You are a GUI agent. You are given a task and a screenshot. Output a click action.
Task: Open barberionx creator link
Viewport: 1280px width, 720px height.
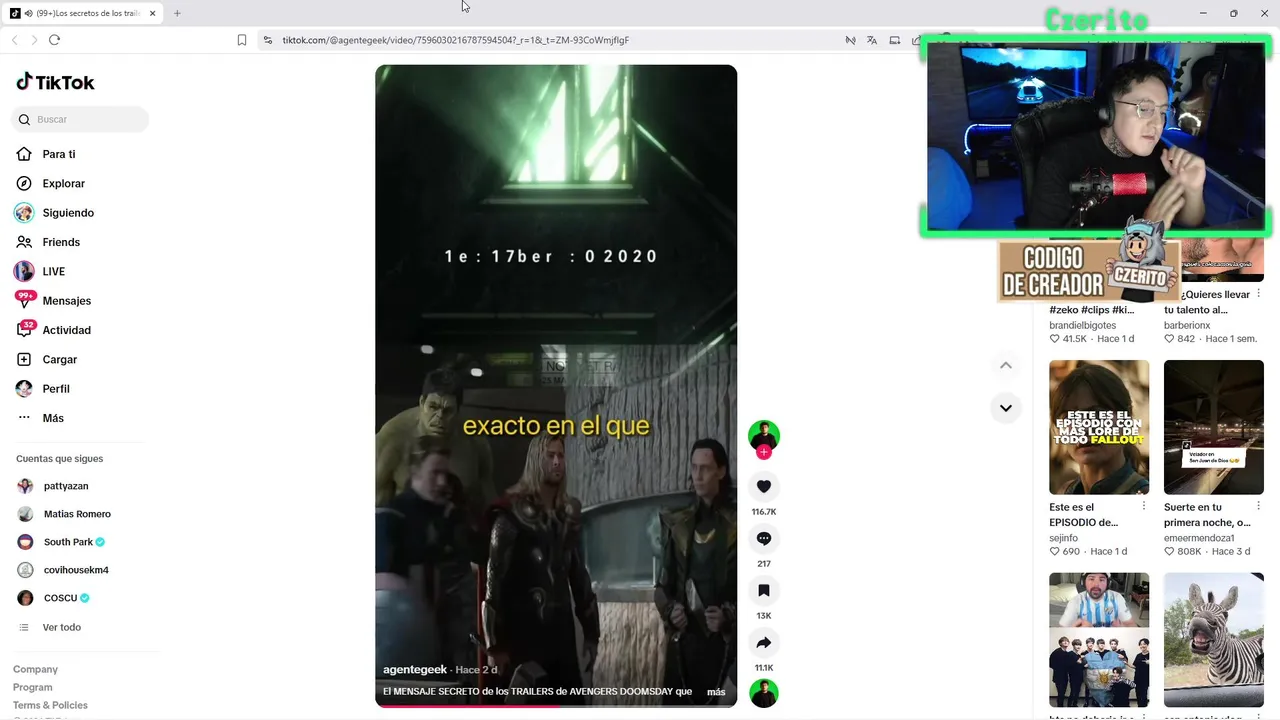pos(1187,325)
